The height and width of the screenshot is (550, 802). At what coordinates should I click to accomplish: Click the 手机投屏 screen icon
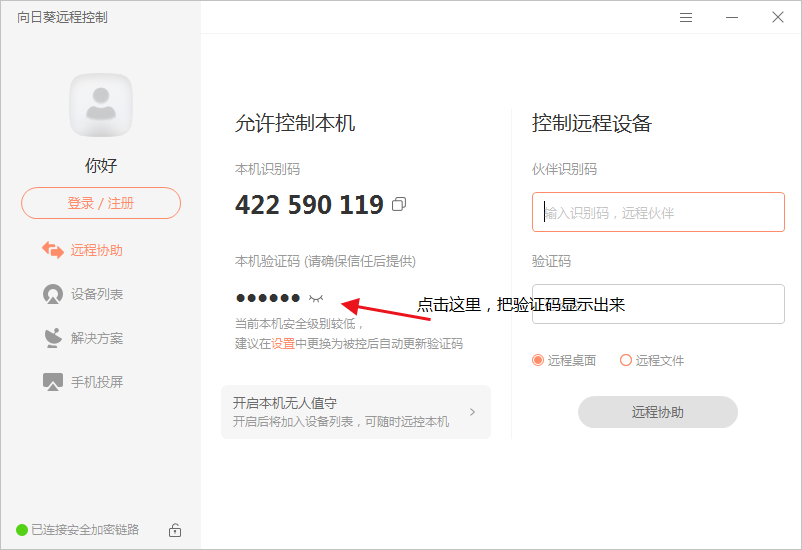click(x=53, y=382)
